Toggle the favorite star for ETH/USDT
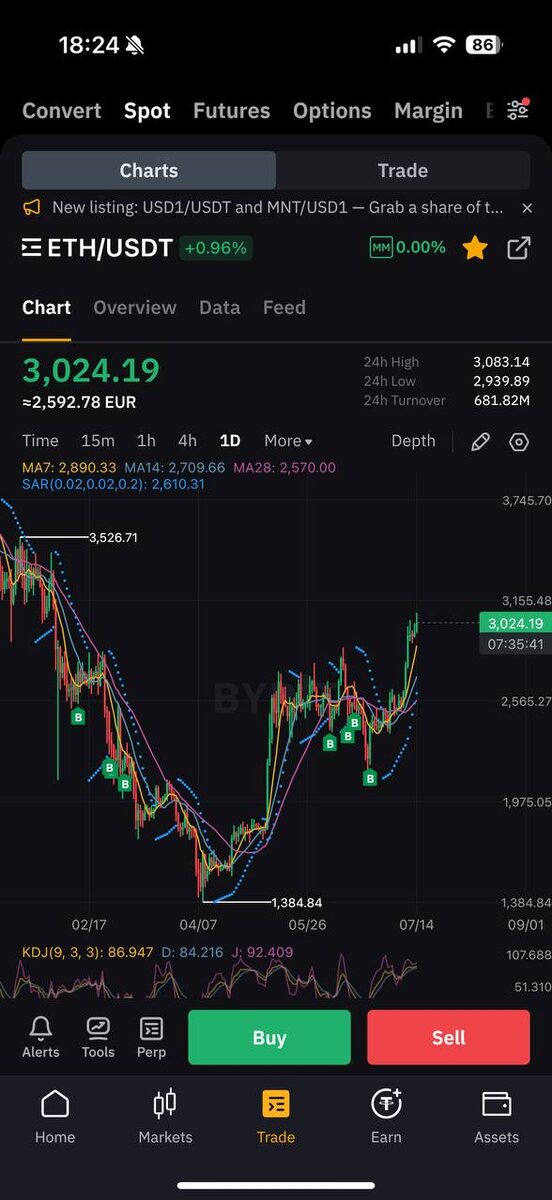Screen dimensions: 552x1200 click(x=475, y=248)
